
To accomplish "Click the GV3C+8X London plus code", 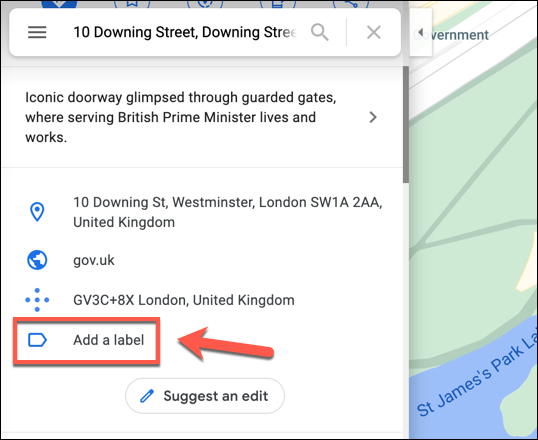I will pos(184,300).
